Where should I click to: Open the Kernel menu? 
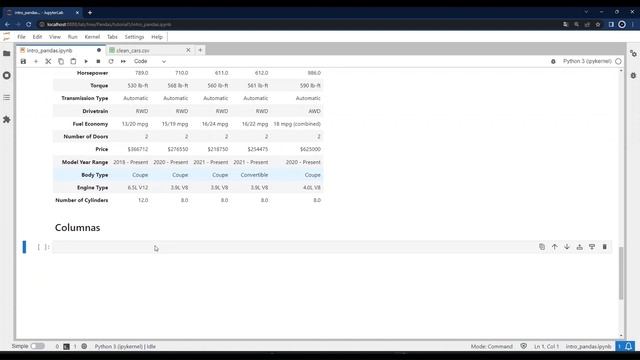[92, 37]
